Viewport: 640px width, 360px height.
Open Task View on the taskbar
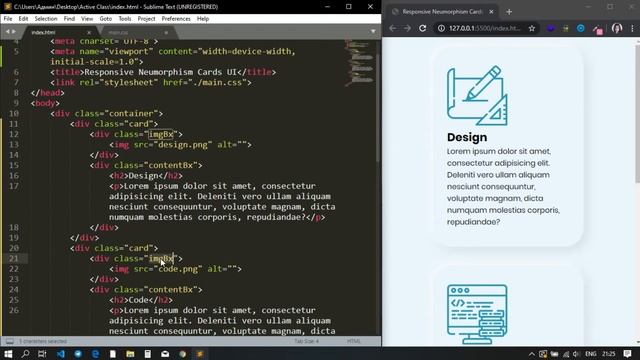42,354
